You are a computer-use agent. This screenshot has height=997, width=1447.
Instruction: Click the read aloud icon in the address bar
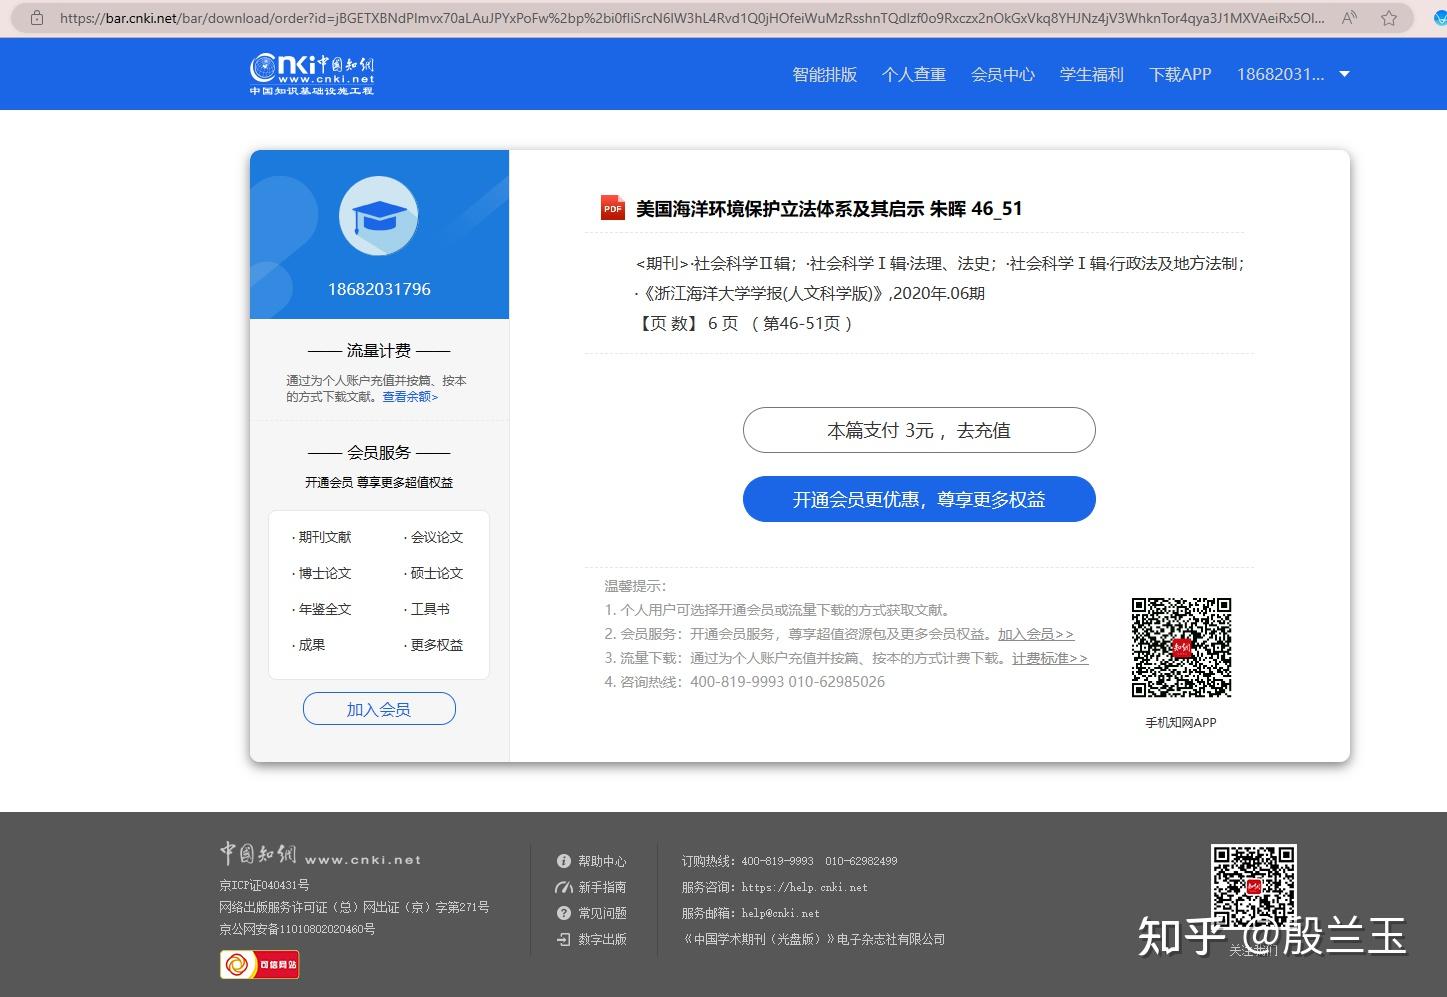(x=1349, y=18)
